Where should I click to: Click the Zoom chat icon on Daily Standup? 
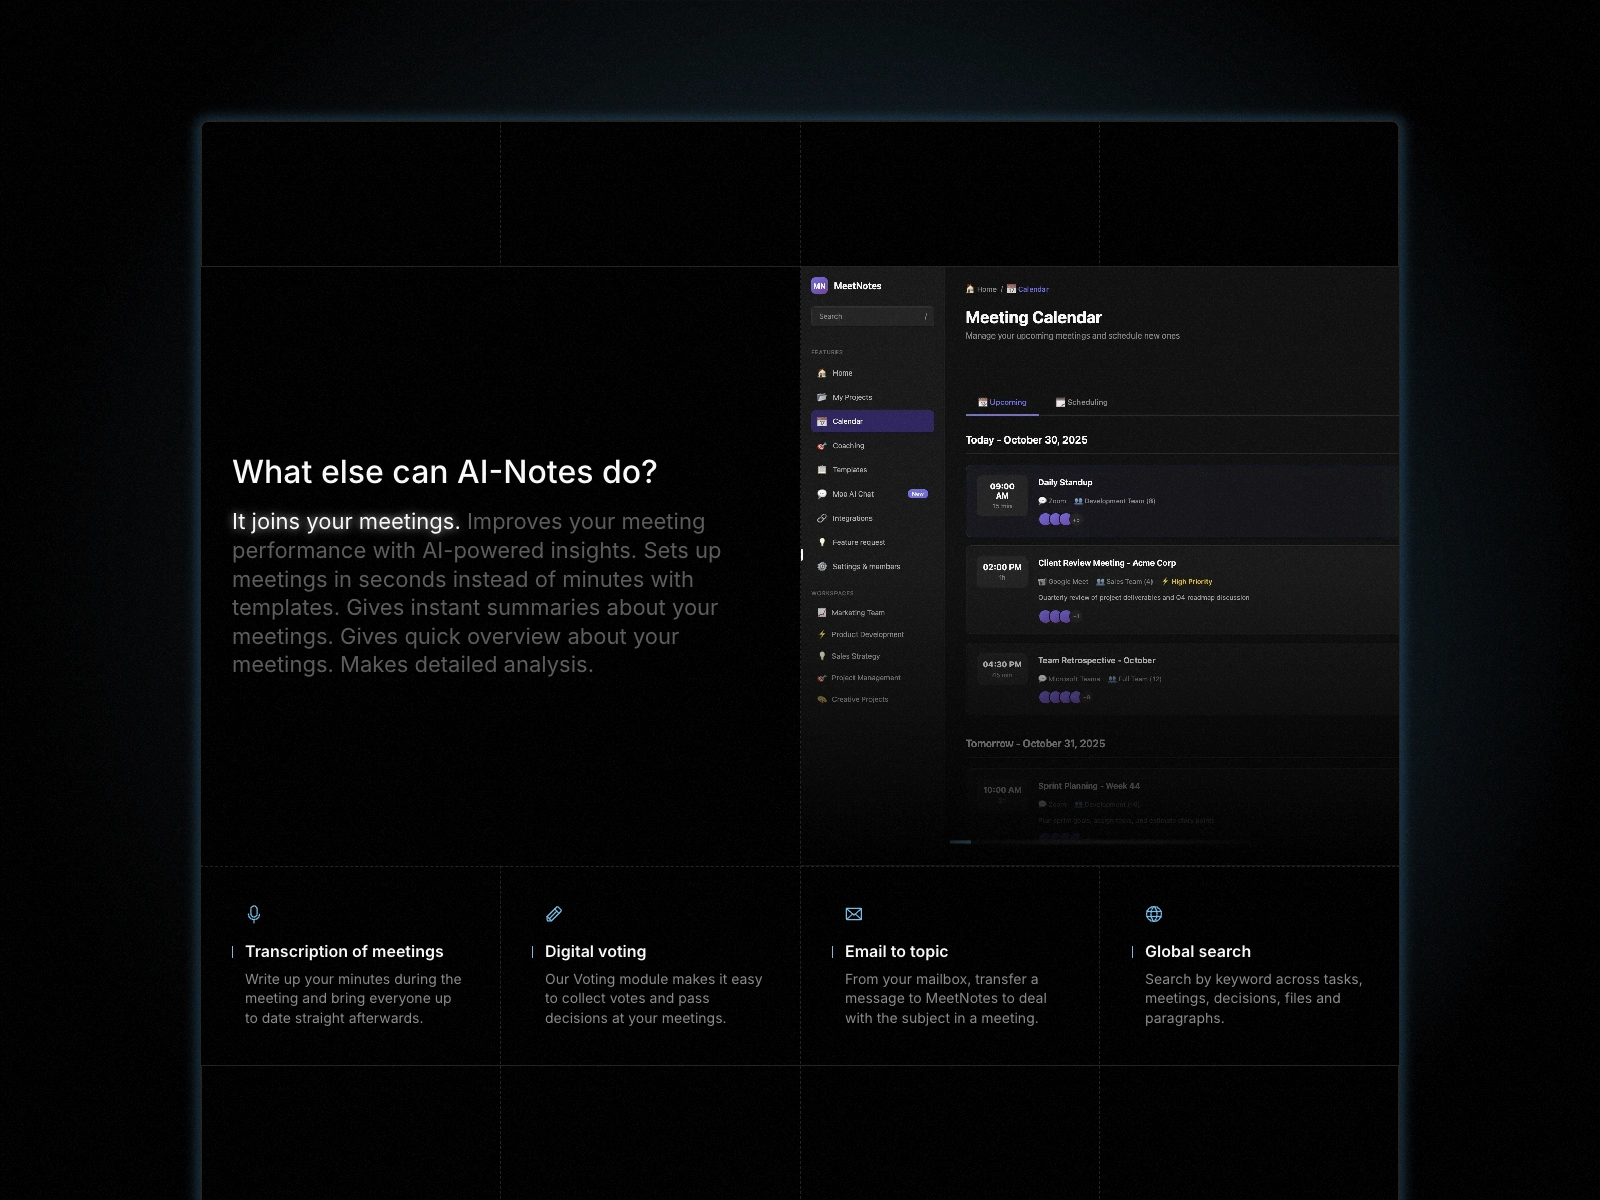(x=1042, y=501)
